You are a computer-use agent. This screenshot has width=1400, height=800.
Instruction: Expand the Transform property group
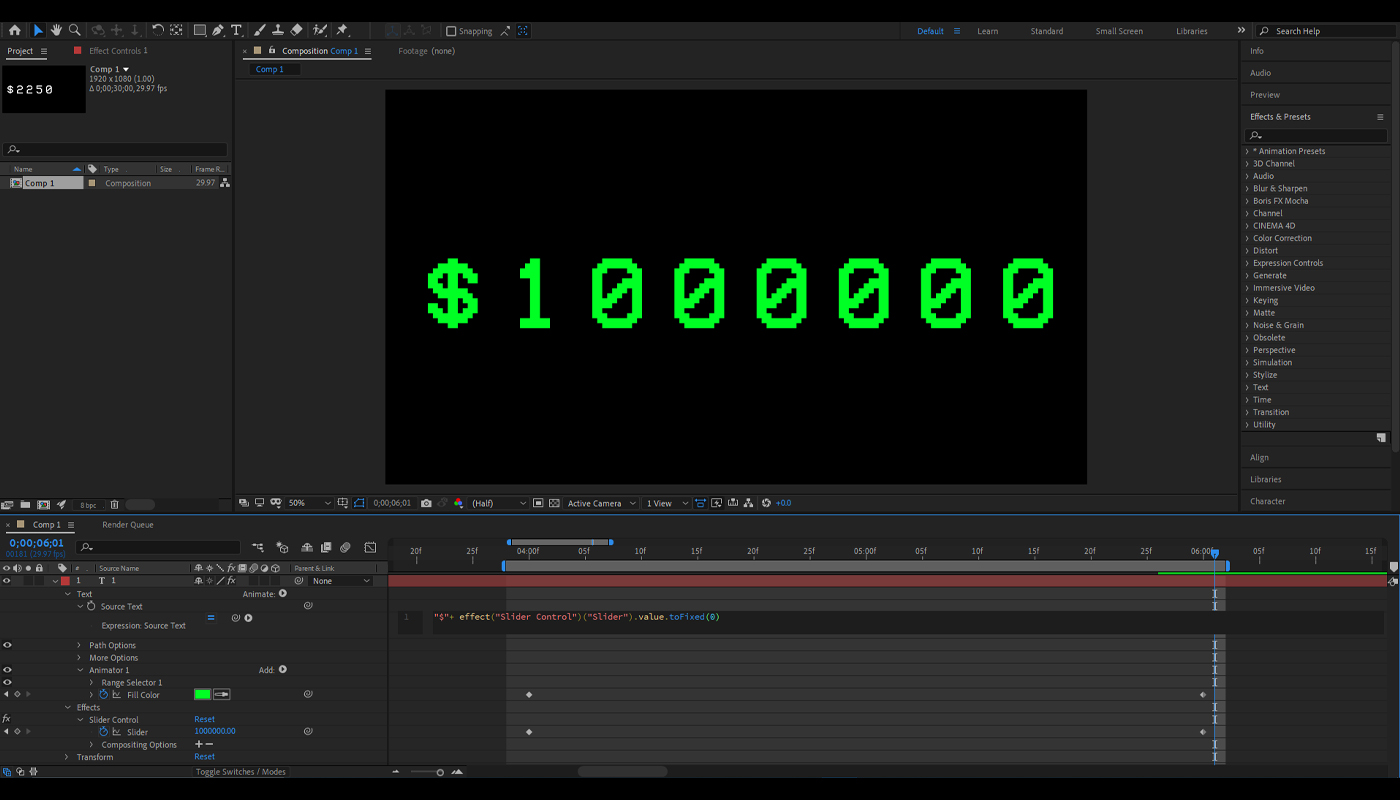[68, 757]
